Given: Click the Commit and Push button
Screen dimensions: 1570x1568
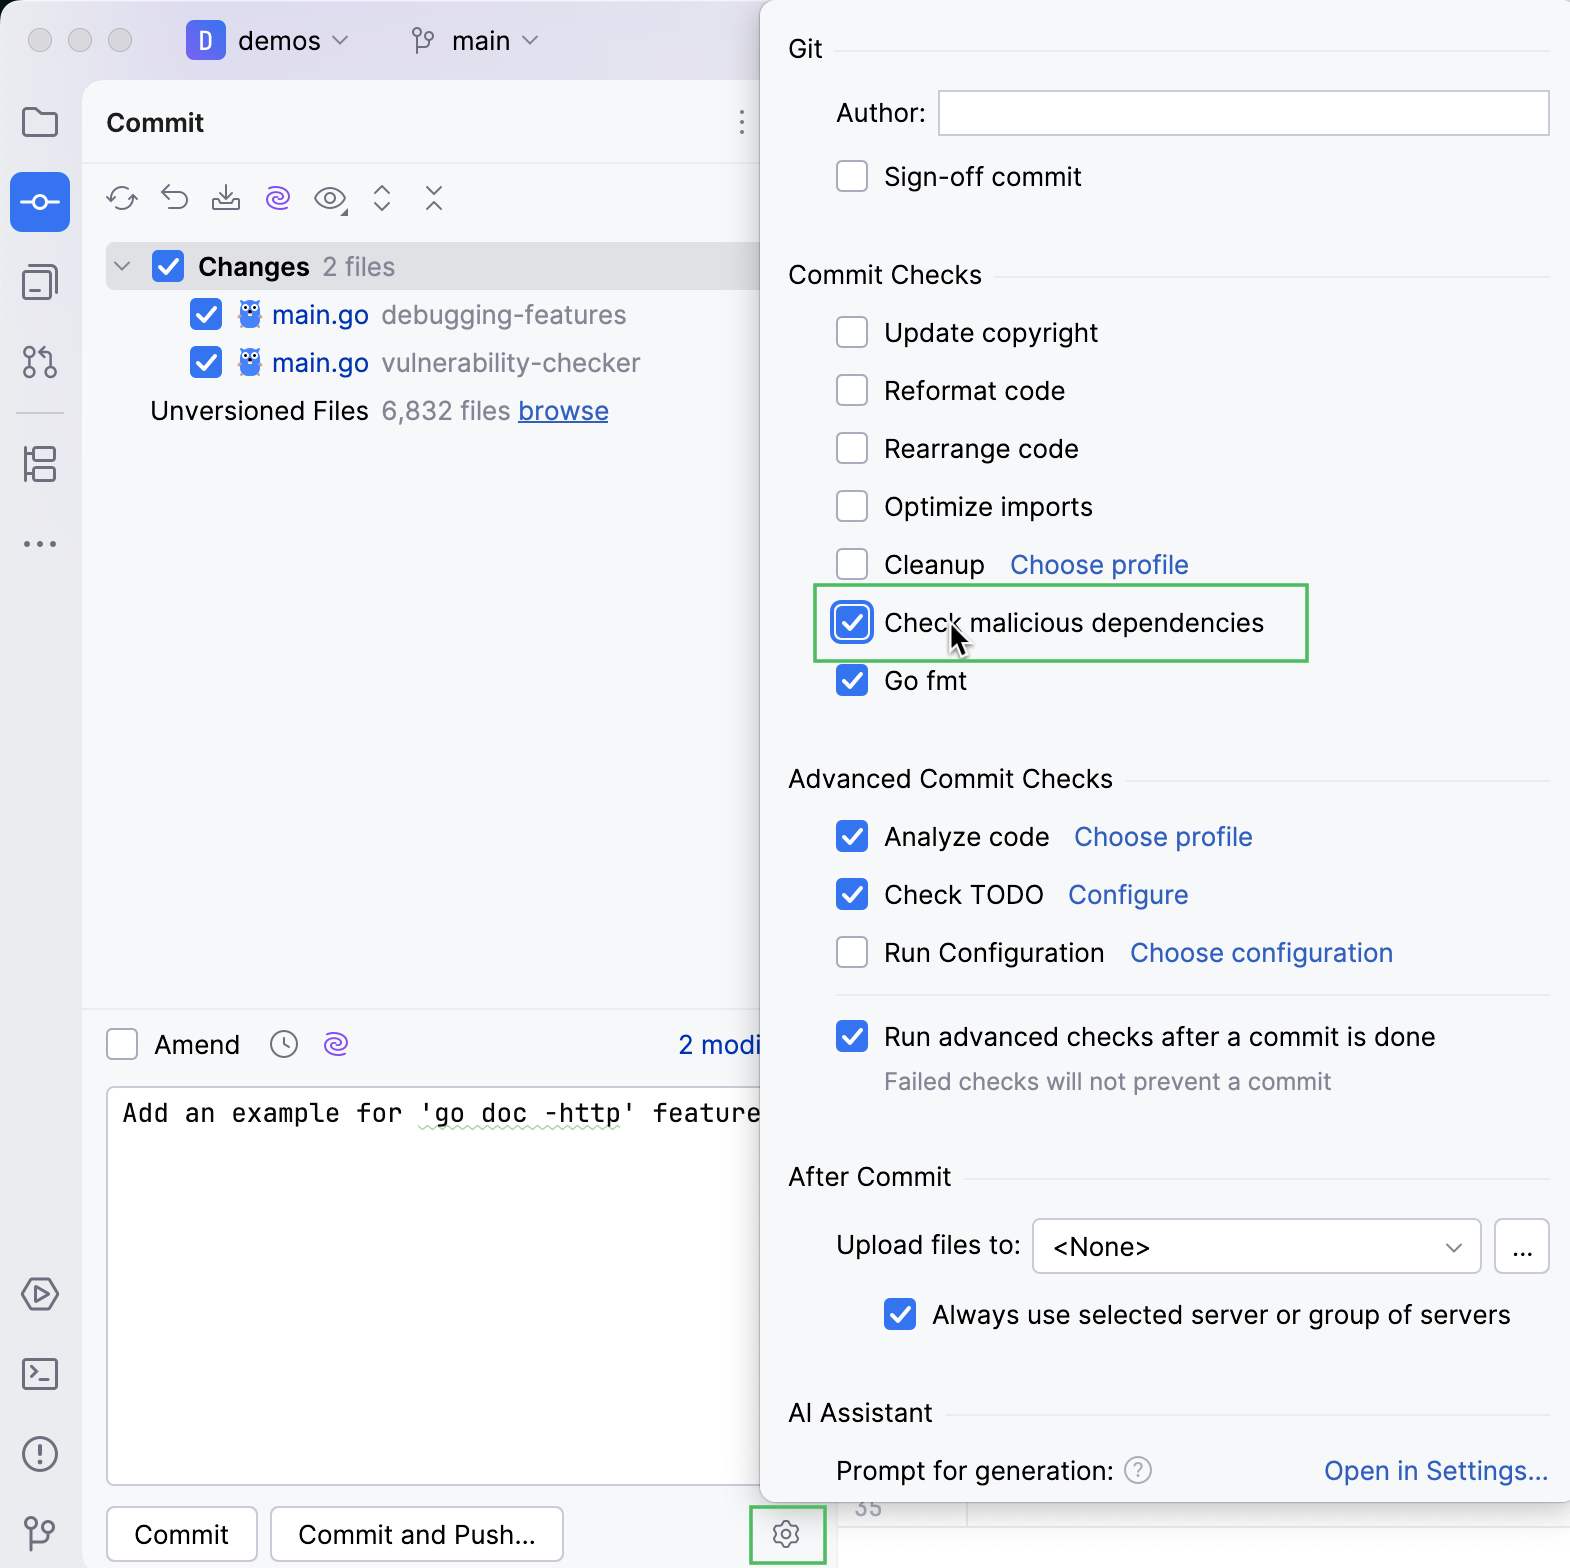Looking at the screenshot, I should coord(417,1534).
